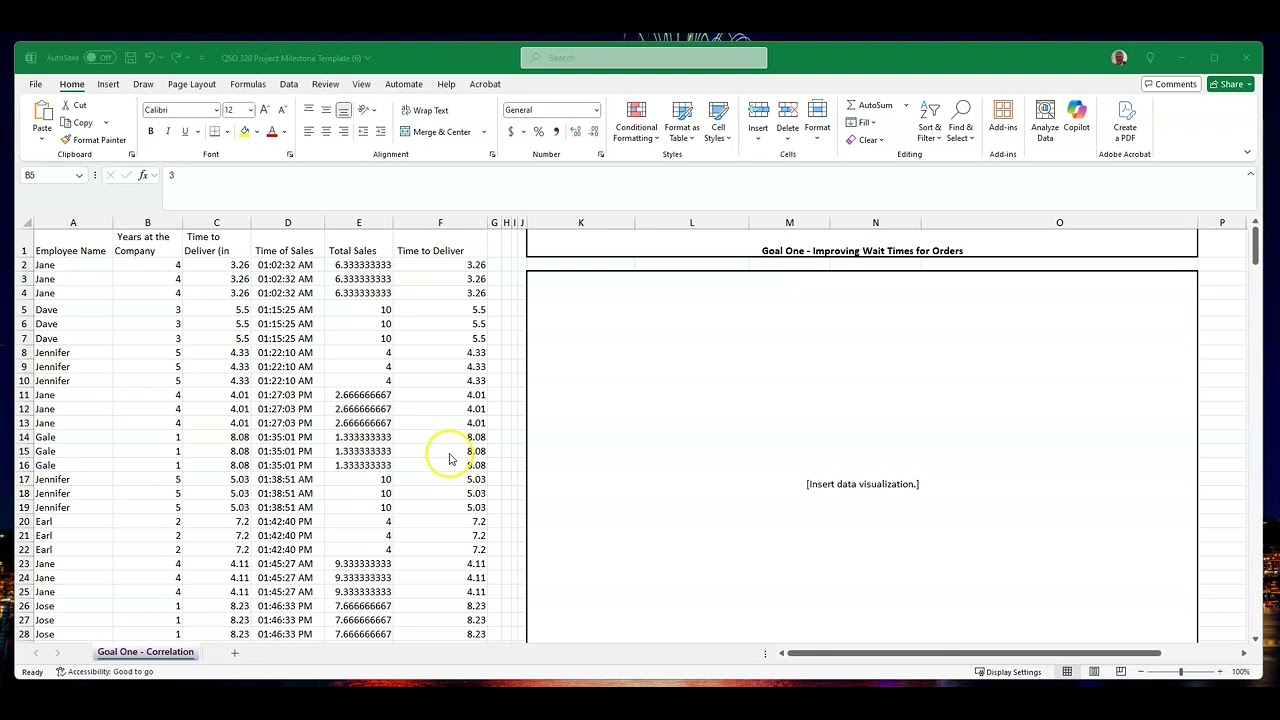
Task: Open Conditional Formatting menu
Action: (x=636, y=122)
